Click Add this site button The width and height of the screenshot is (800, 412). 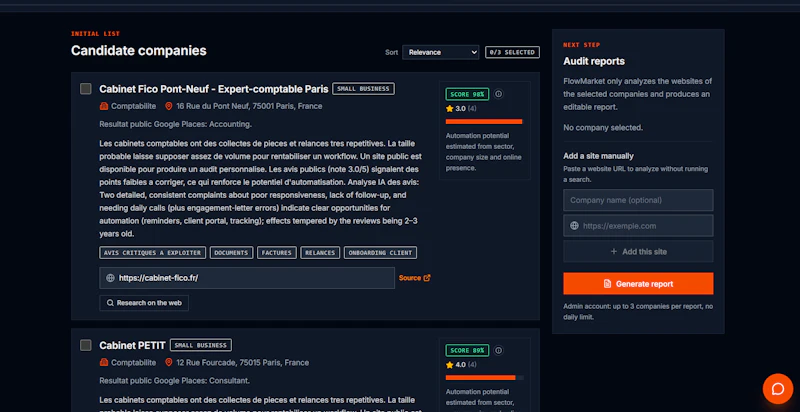(x=638, y=251)
